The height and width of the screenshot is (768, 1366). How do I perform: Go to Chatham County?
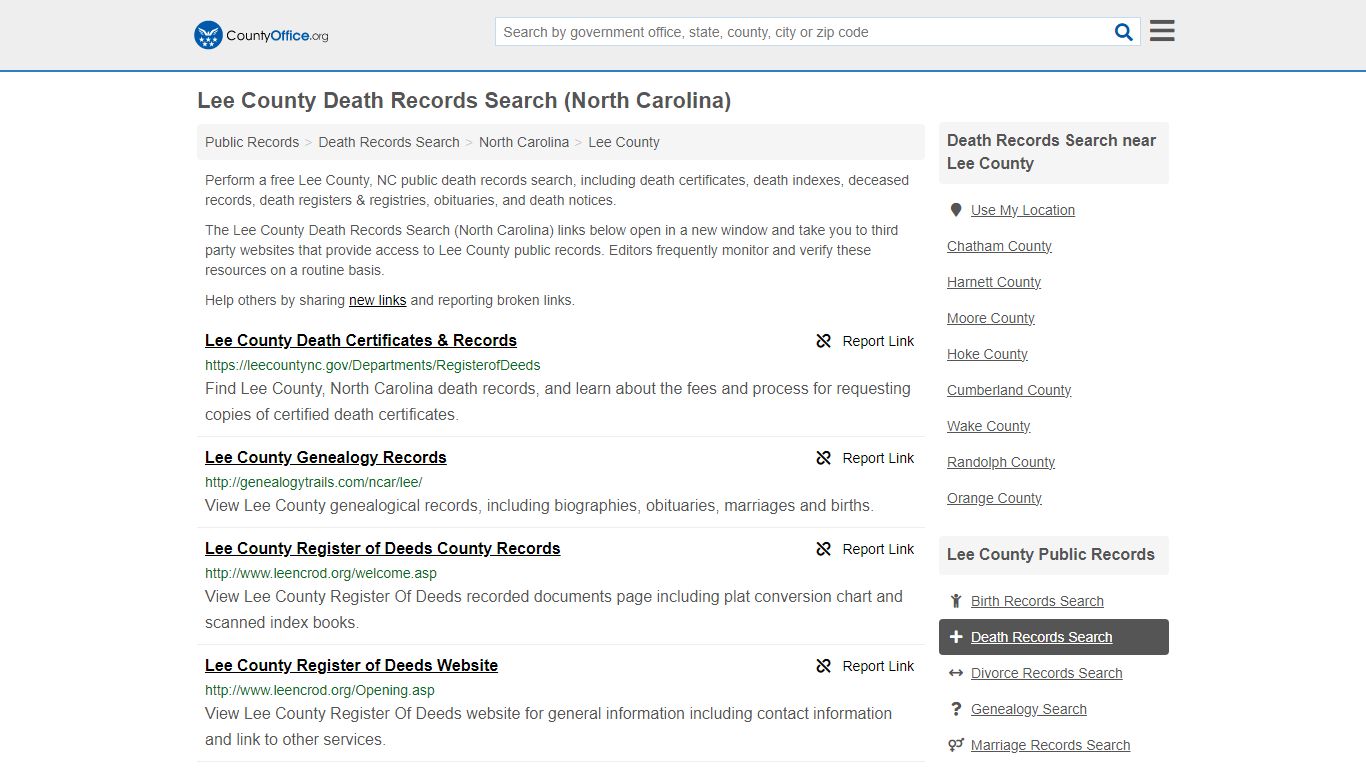[999, 246]
